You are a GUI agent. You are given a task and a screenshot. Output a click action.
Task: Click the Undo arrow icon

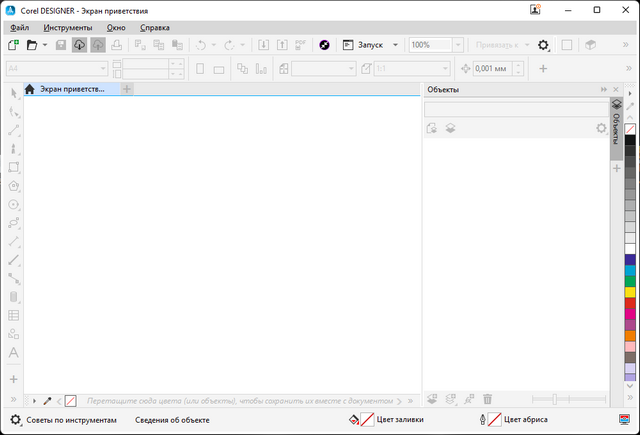click(x=201, y=45)
